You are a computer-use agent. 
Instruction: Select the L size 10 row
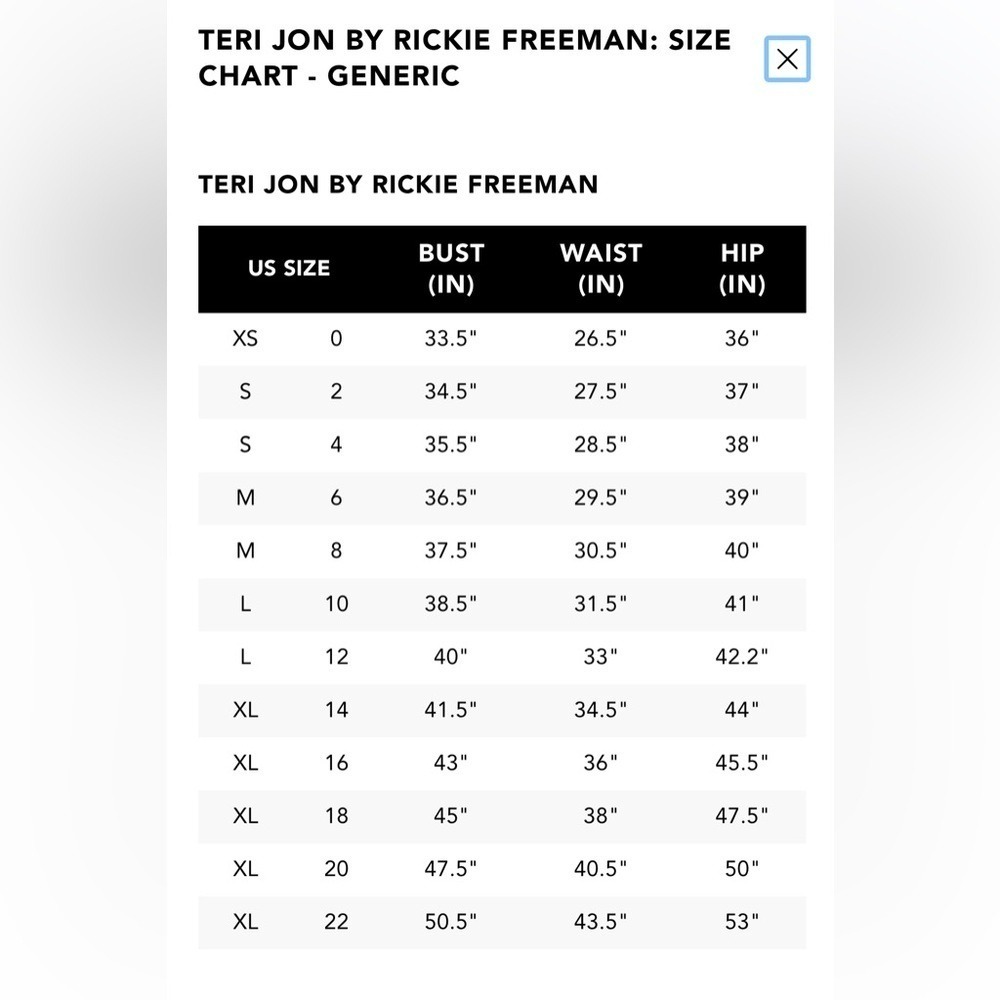502,604
